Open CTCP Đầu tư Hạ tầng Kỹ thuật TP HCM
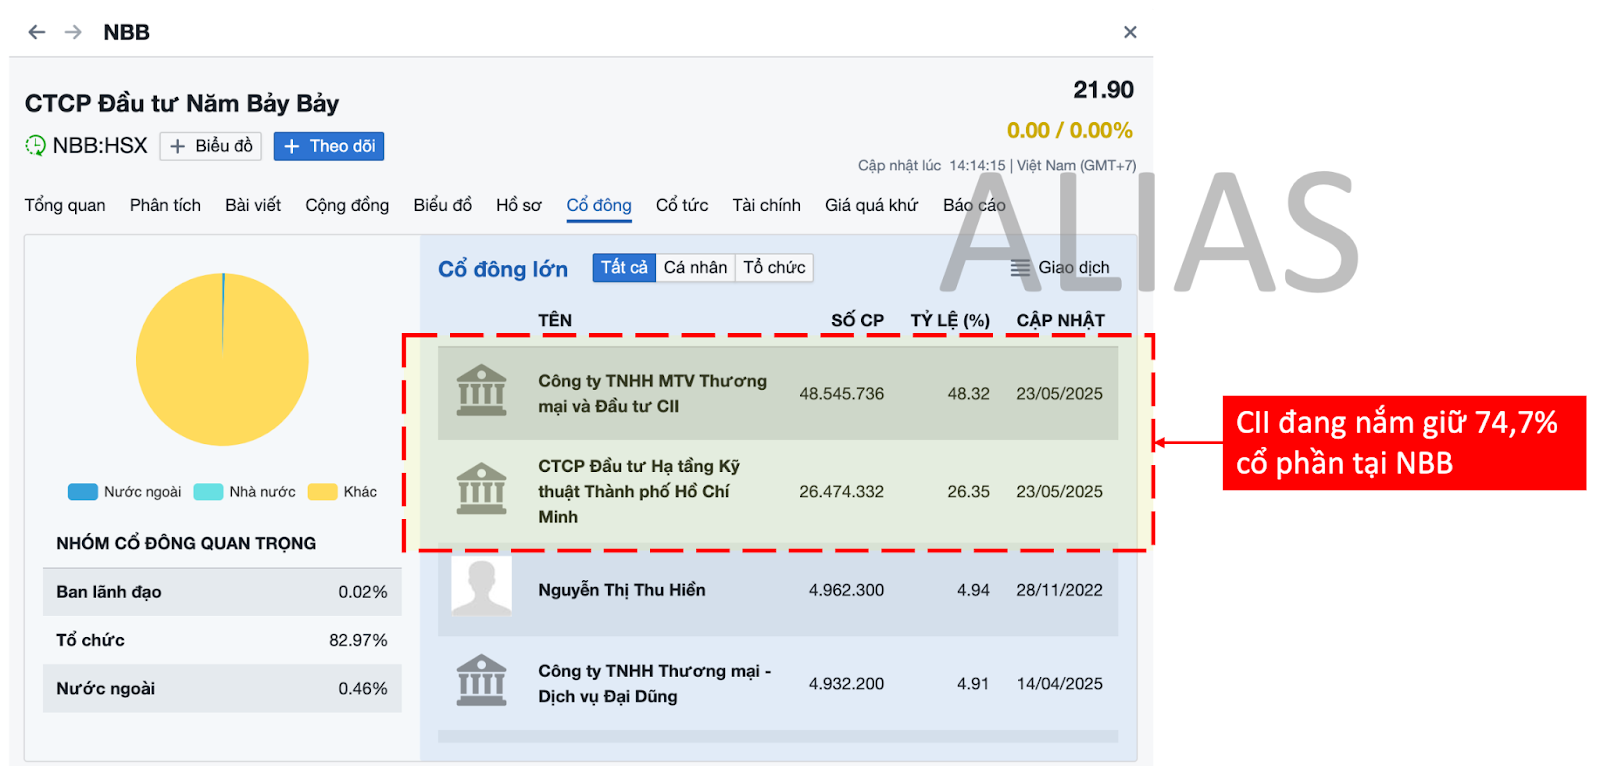 (x=639, y=492)
